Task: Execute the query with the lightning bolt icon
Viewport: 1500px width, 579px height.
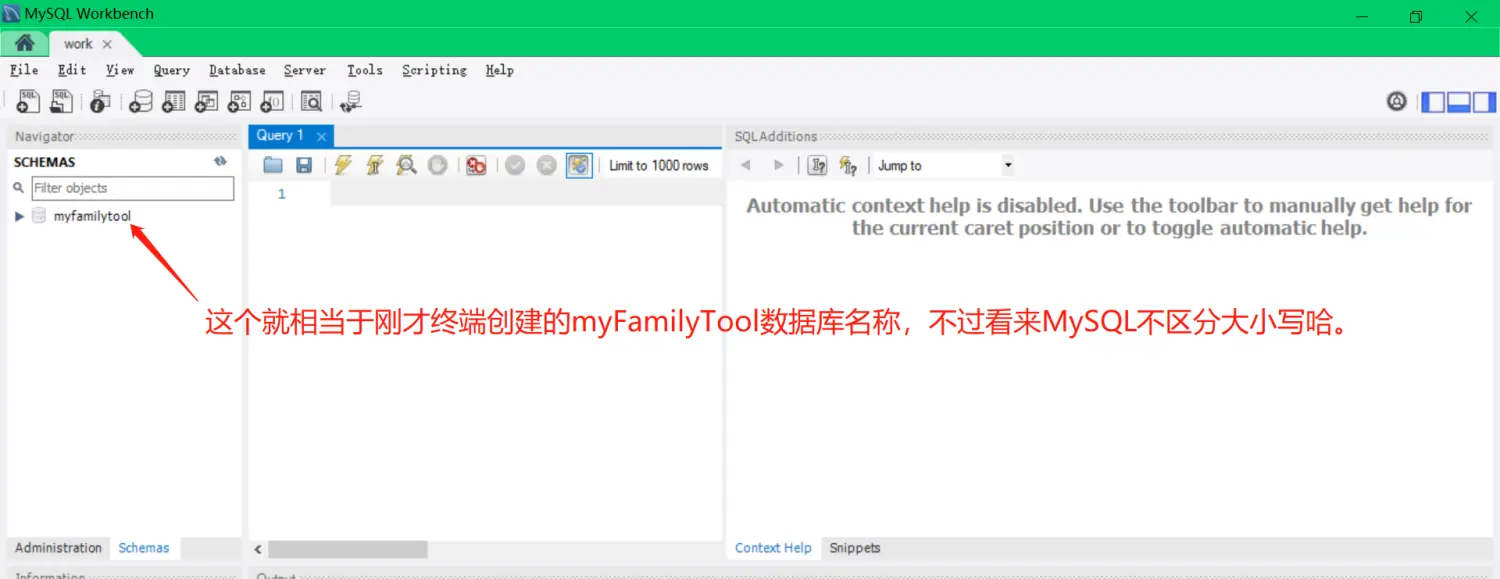Action: [x=343, y=166]
